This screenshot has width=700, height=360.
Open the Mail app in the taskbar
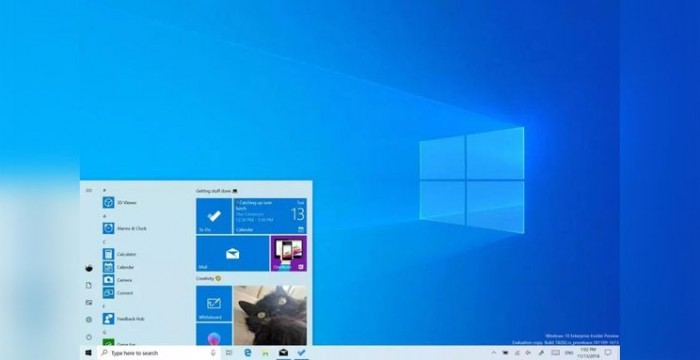pyautogui.click(x=283, y=353)
